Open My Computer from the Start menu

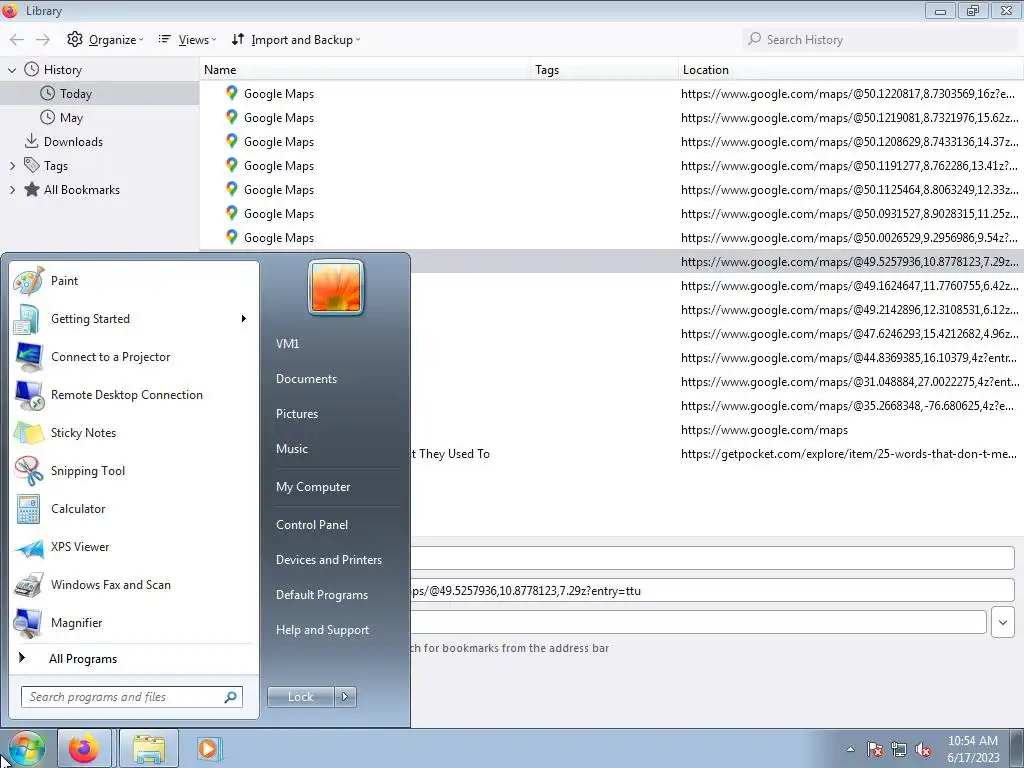click(x=313, y=487)
